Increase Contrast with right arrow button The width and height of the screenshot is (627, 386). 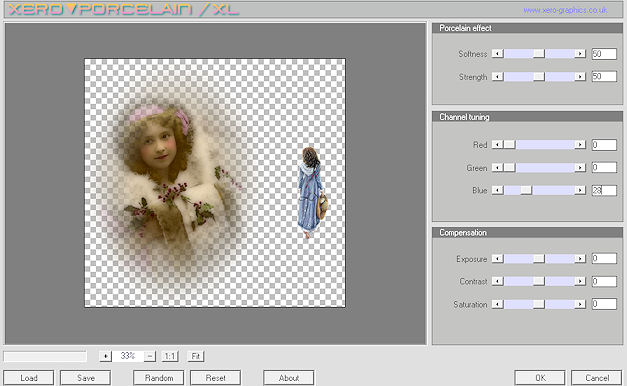click(580, 282)
